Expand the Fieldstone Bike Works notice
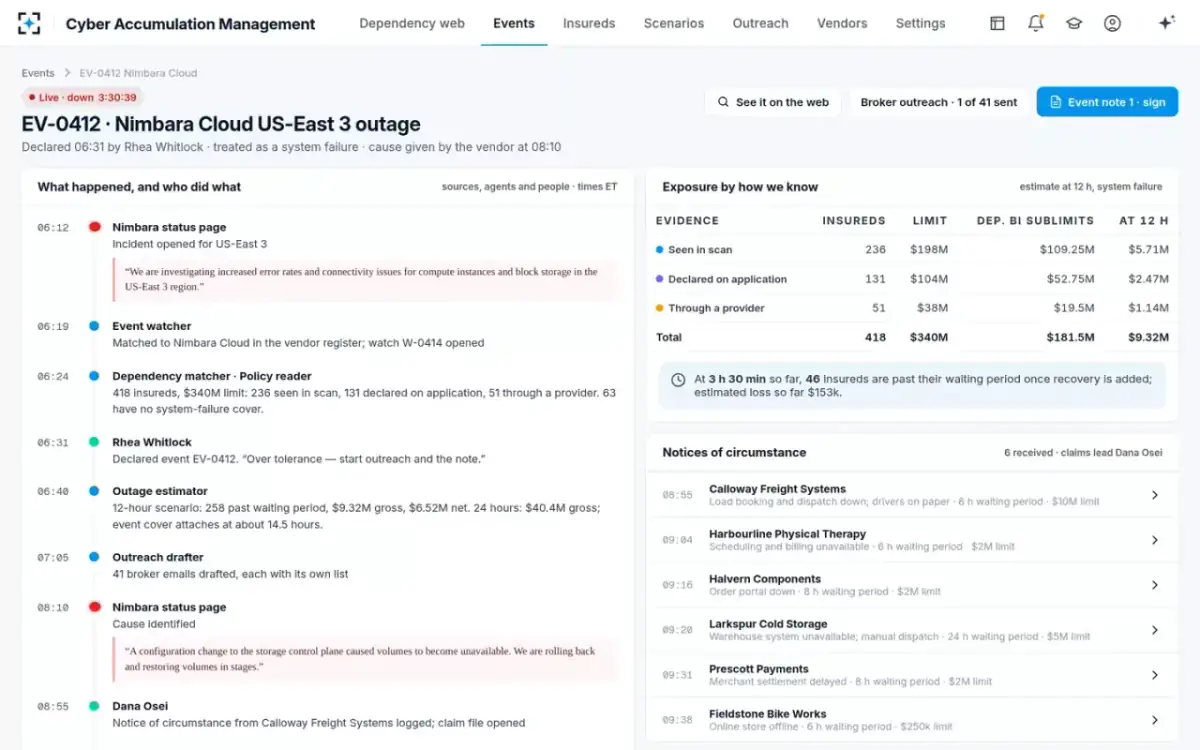This screenshot has width=1200, height=750. [1154, 720]
